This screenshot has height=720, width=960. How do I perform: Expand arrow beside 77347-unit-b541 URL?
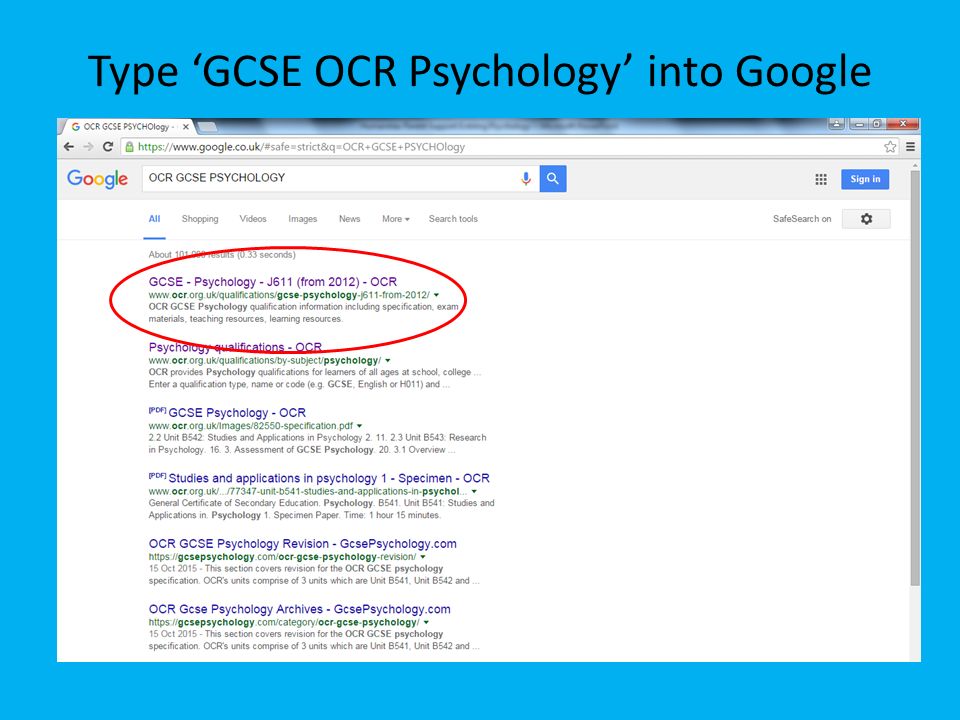point(474,492)
